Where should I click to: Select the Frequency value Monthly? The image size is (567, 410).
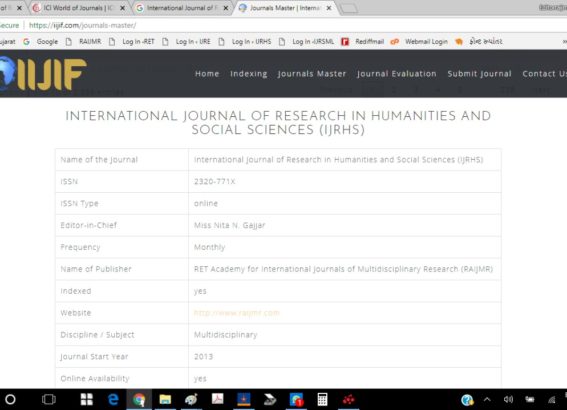click(209, 247)
